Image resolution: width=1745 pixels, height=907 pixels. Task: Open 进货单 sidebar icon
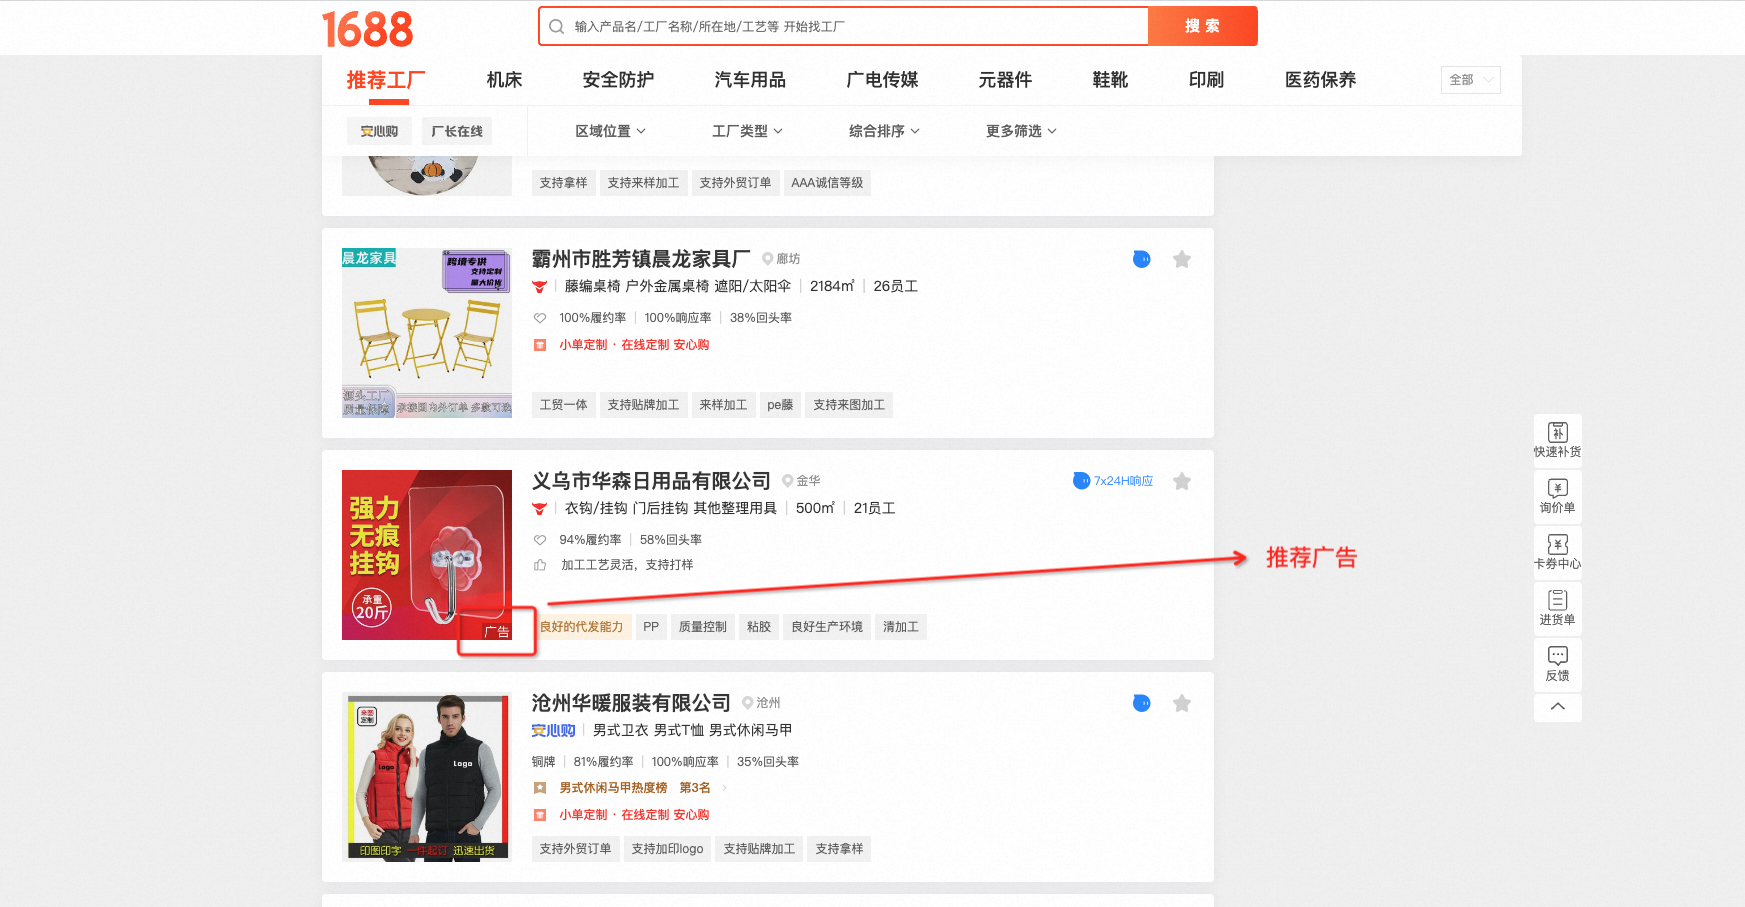1557,607
